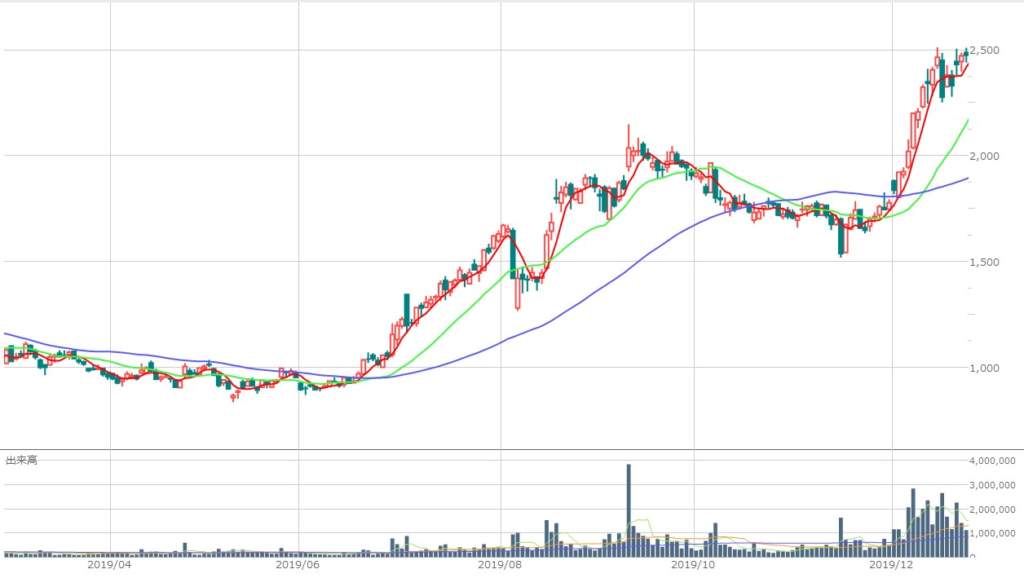The width and height of the screenshot is (1024, 578).
Task: Click the 2,500 price axis label
Action: (x=984, y=50)
